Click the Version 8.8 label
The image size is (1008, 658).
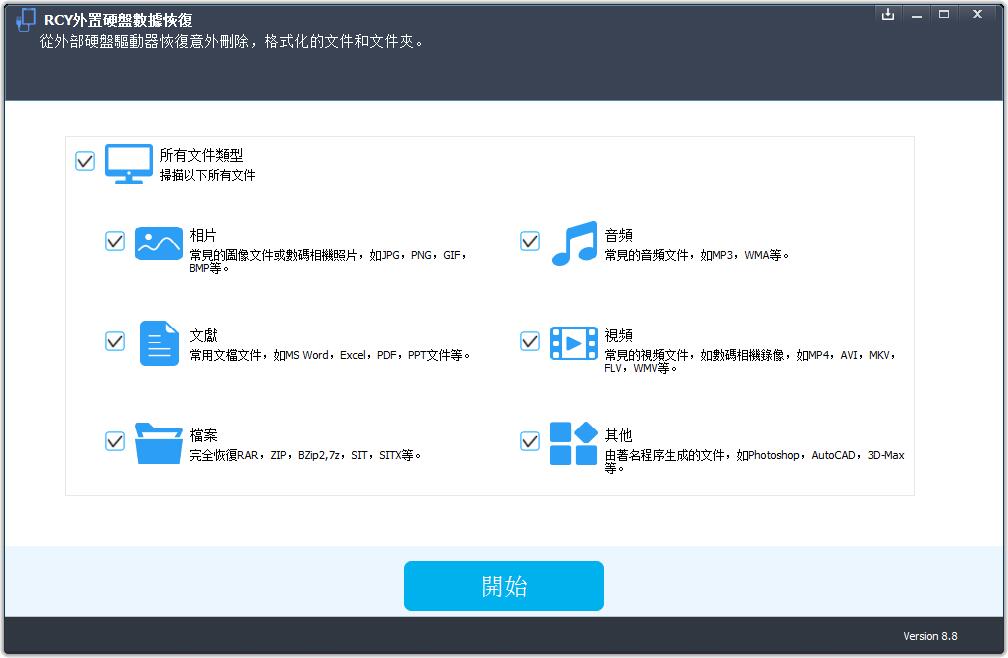pyautogui.click(x=930, y=636)
